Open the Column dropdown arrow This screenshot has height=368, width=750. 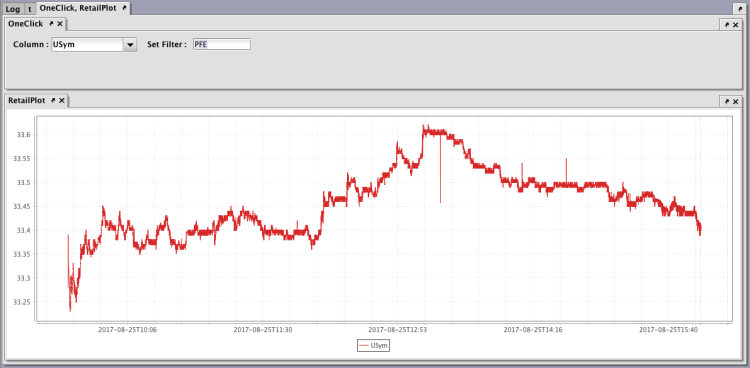pyautogui.click(x=130, y=45)
